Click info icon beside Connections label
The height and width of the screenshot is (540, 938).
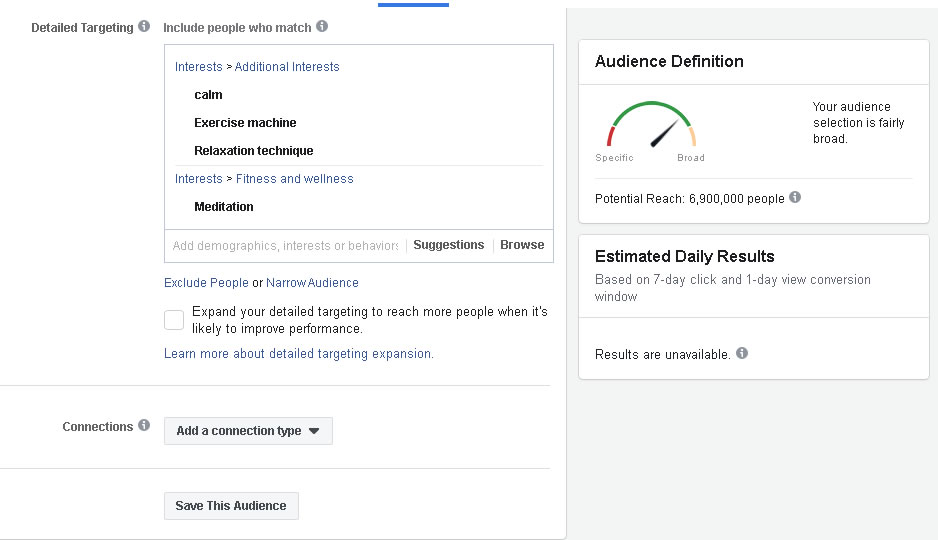tap(144, 425)
